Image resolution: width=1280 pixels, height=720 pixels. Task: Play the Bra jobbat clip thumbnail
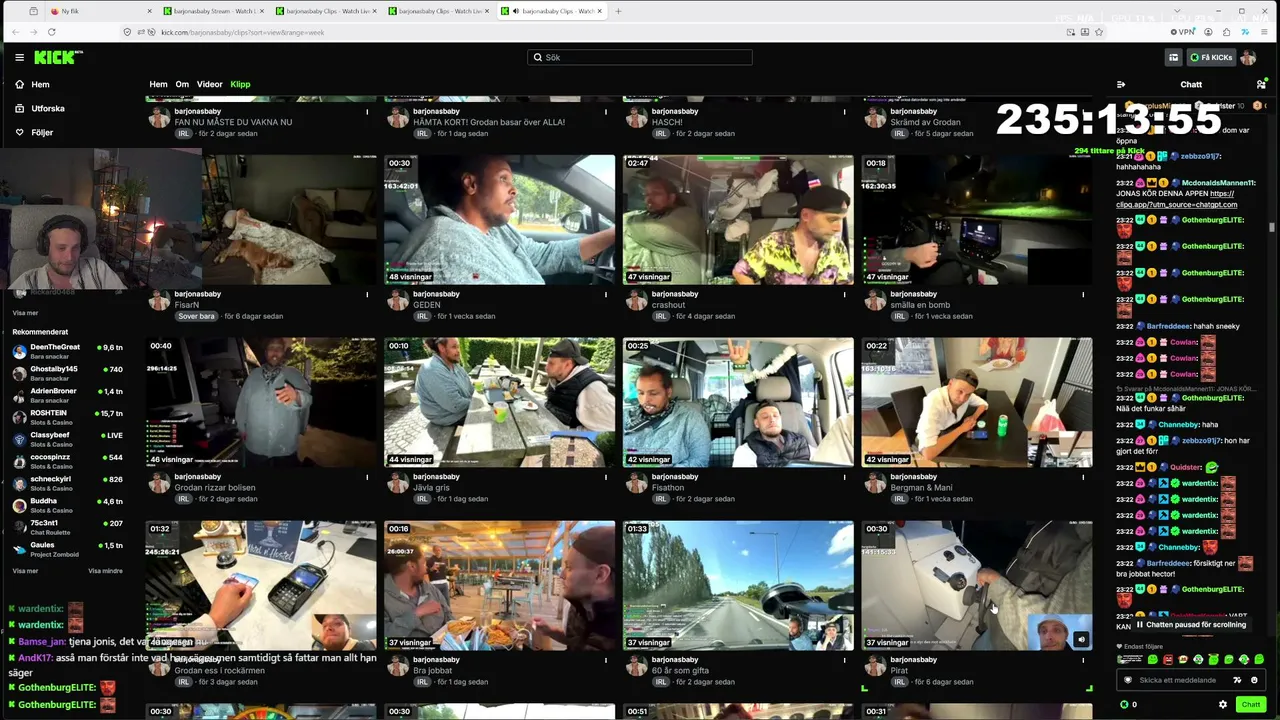click(499, 586)
